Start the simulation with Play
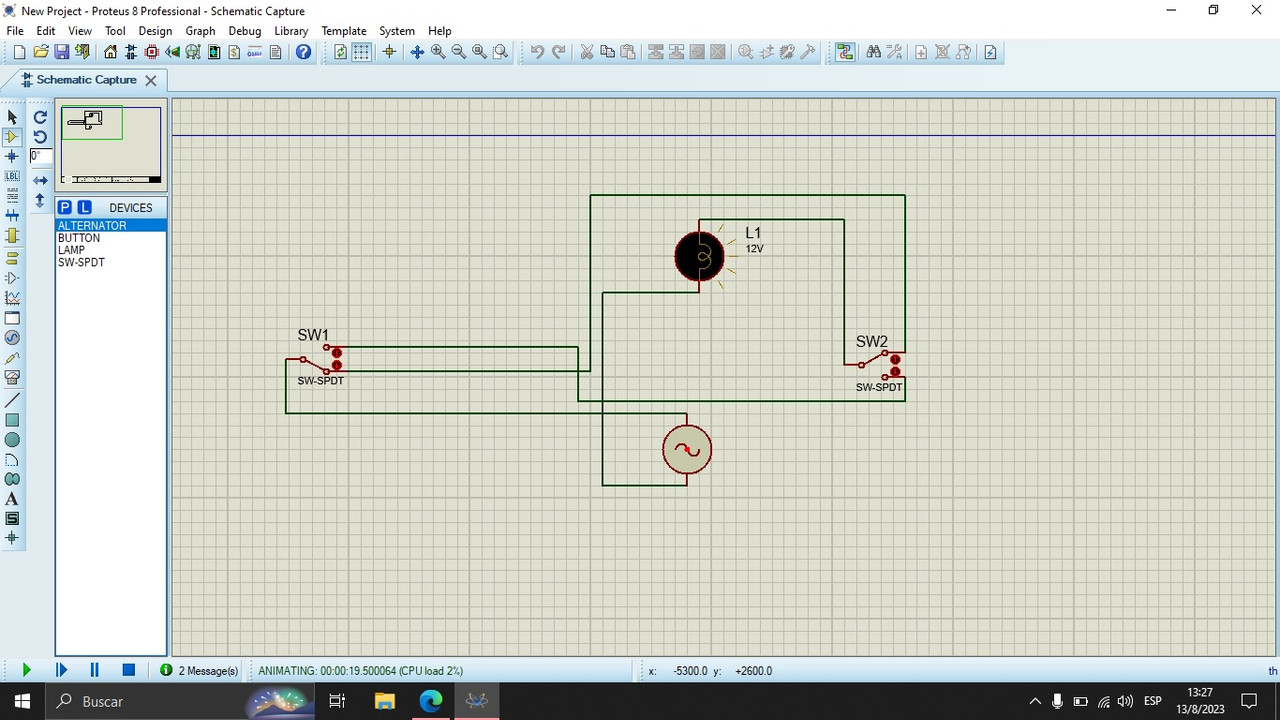This screenshot has width=1280, height=720. [26, 670]
